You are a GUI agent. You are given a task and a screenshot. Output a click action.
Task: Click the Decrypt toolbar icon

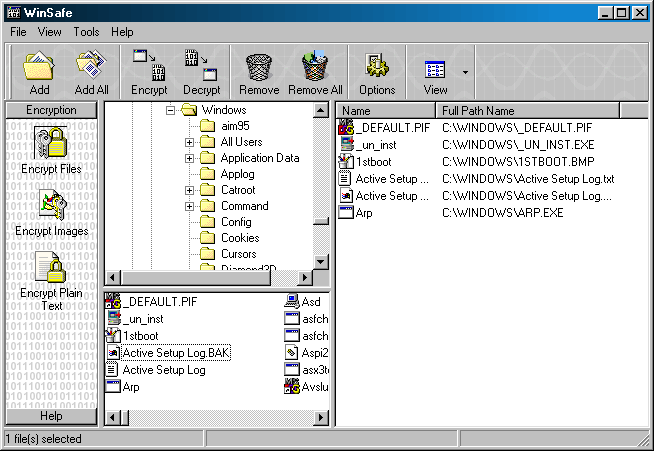[x=201, y=72]
